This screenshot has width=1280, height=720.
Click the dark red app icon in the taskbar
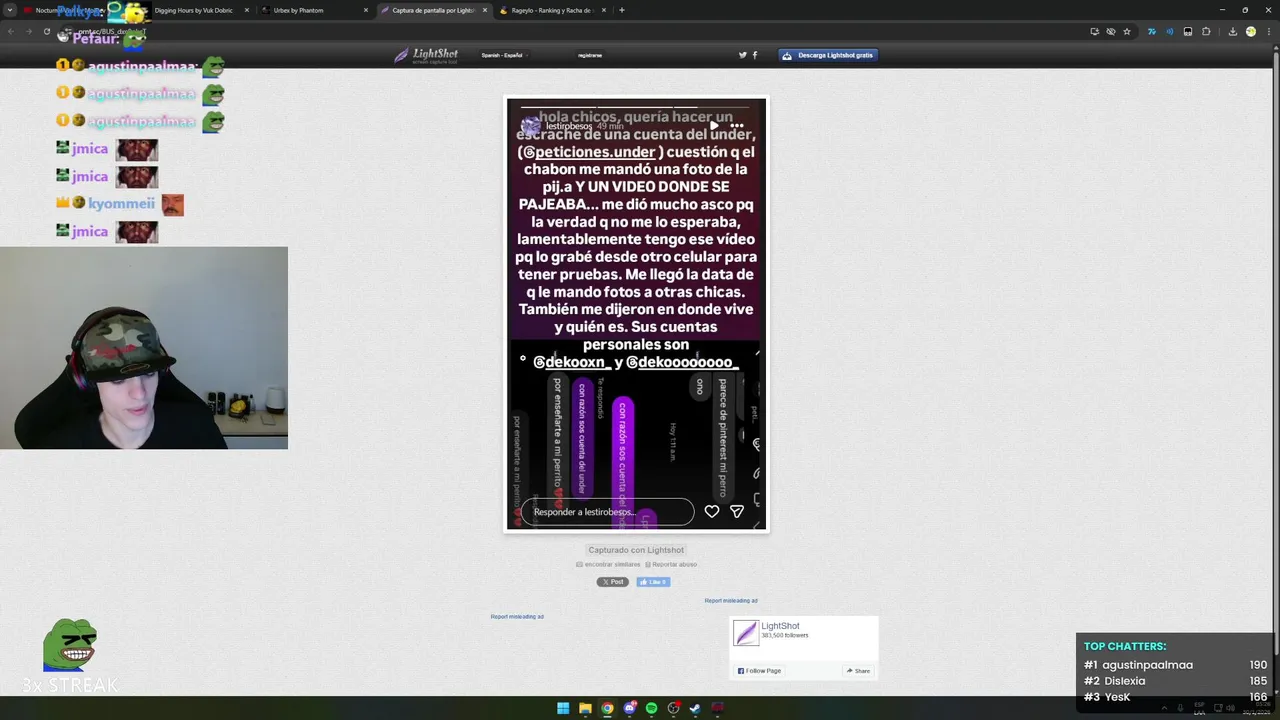[717, 708]
